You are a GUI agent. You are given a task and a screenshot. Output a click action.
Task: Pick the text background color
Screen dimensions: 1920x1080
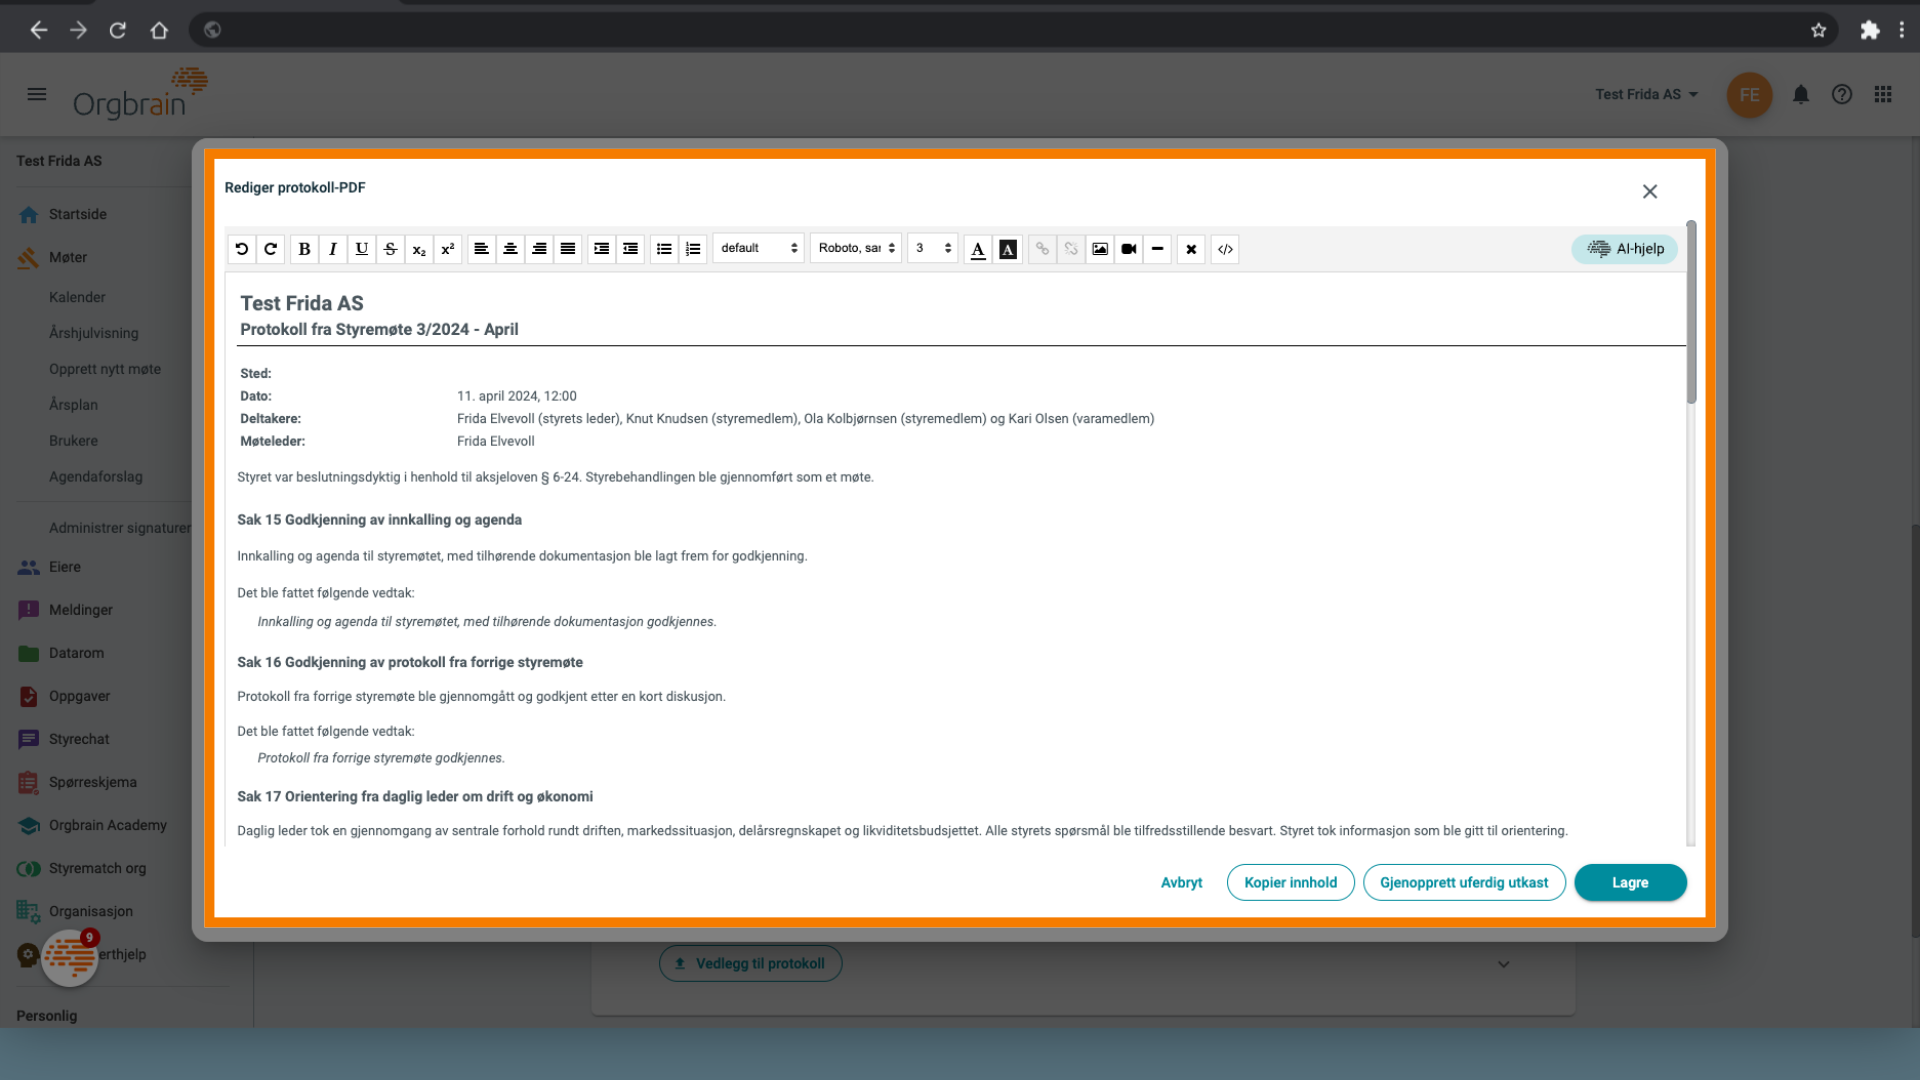(1008, 249)
